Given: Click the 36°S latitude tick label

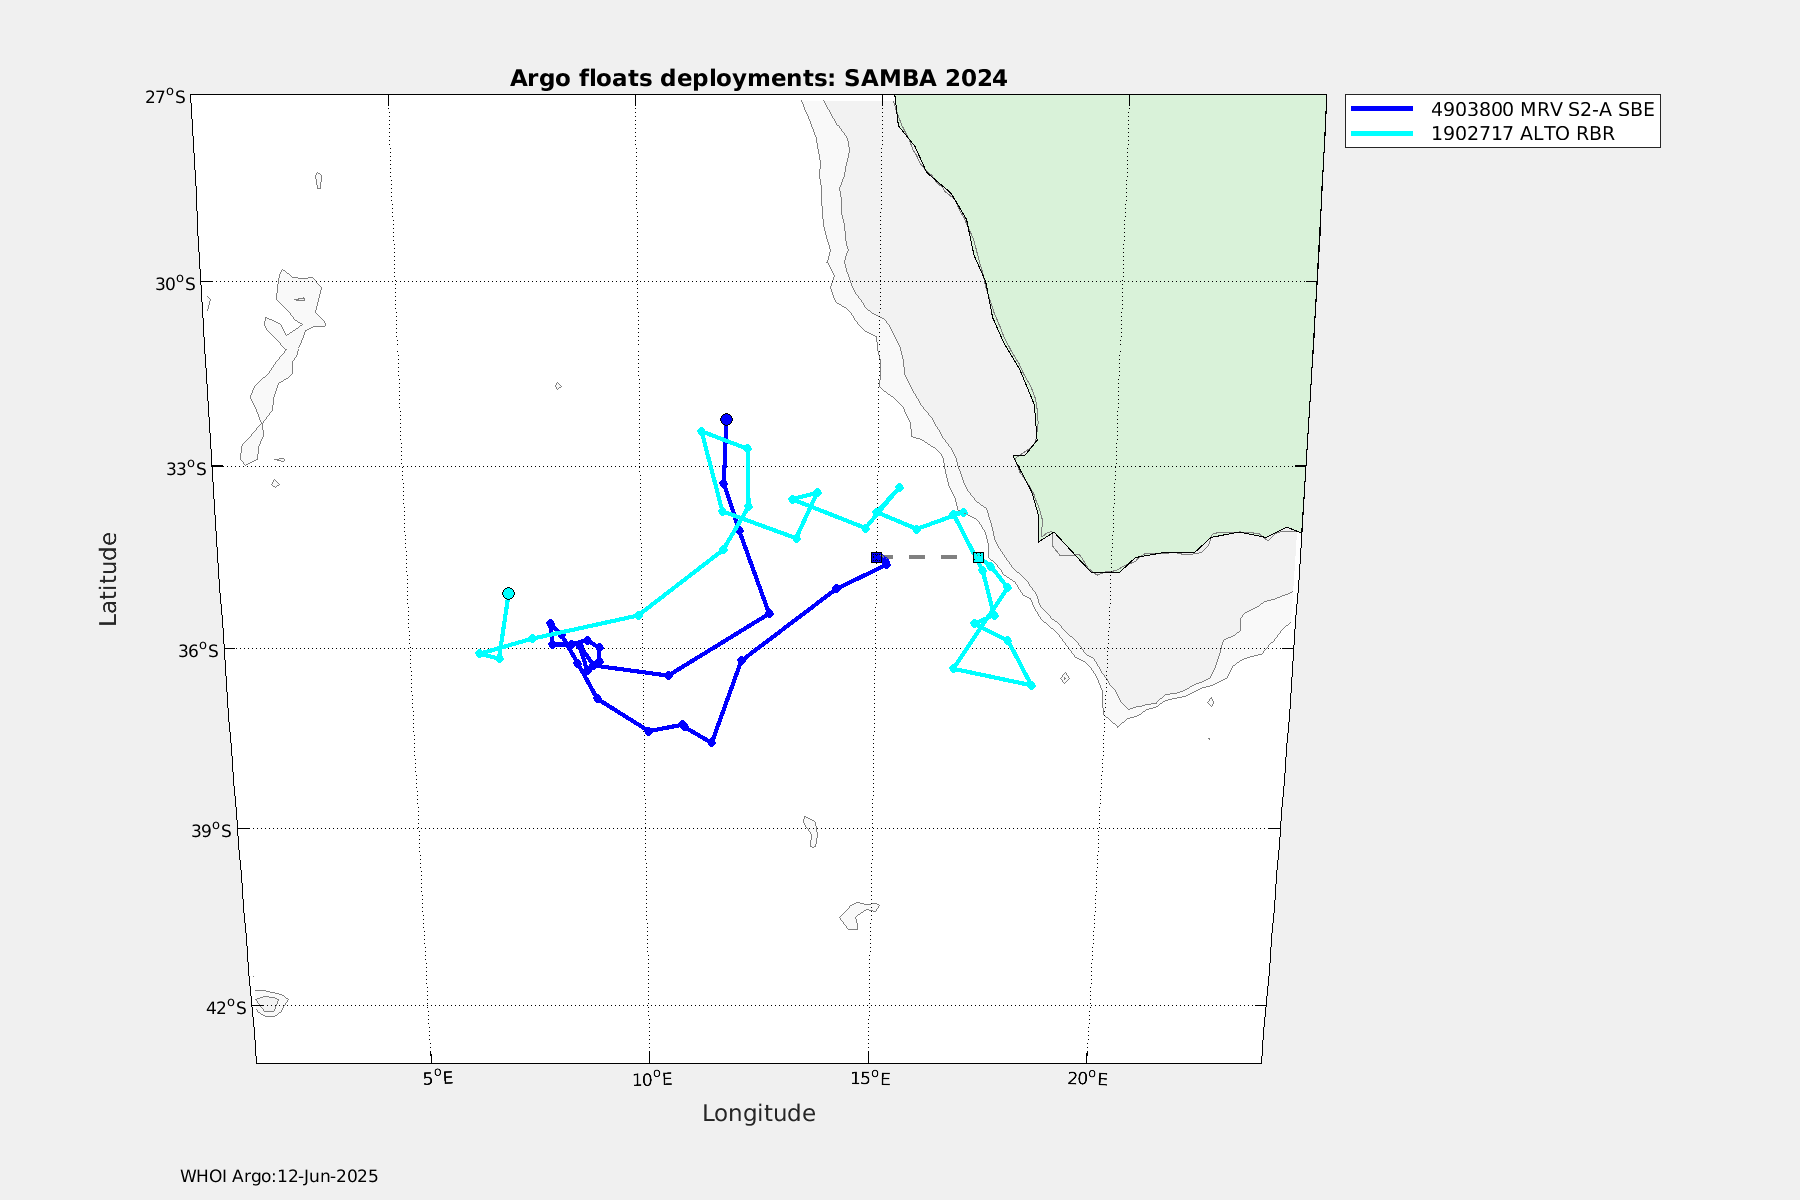Looking at the screenshot, I should (198, 651).
